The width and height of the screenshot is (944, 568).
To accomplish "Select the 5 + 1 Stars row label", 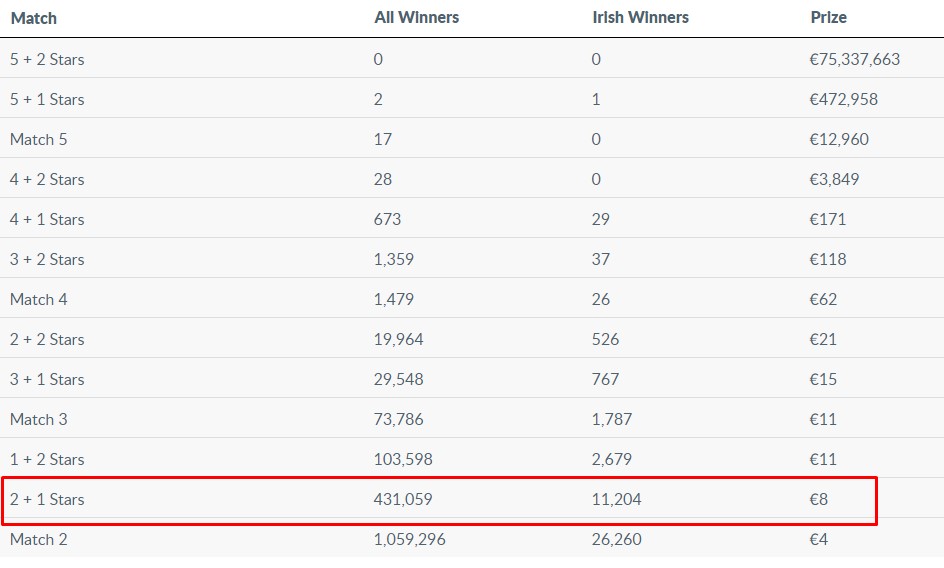I will tap(47, 99).
